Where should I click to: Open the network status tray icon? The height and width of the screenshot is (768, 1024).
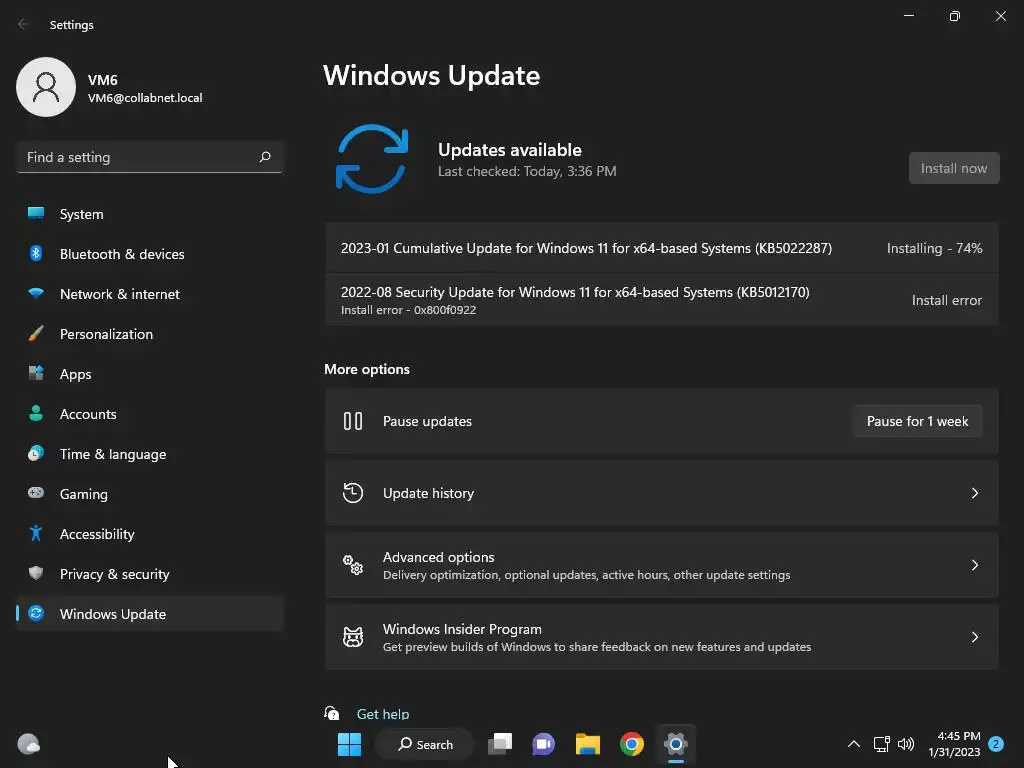click(882, 744)
